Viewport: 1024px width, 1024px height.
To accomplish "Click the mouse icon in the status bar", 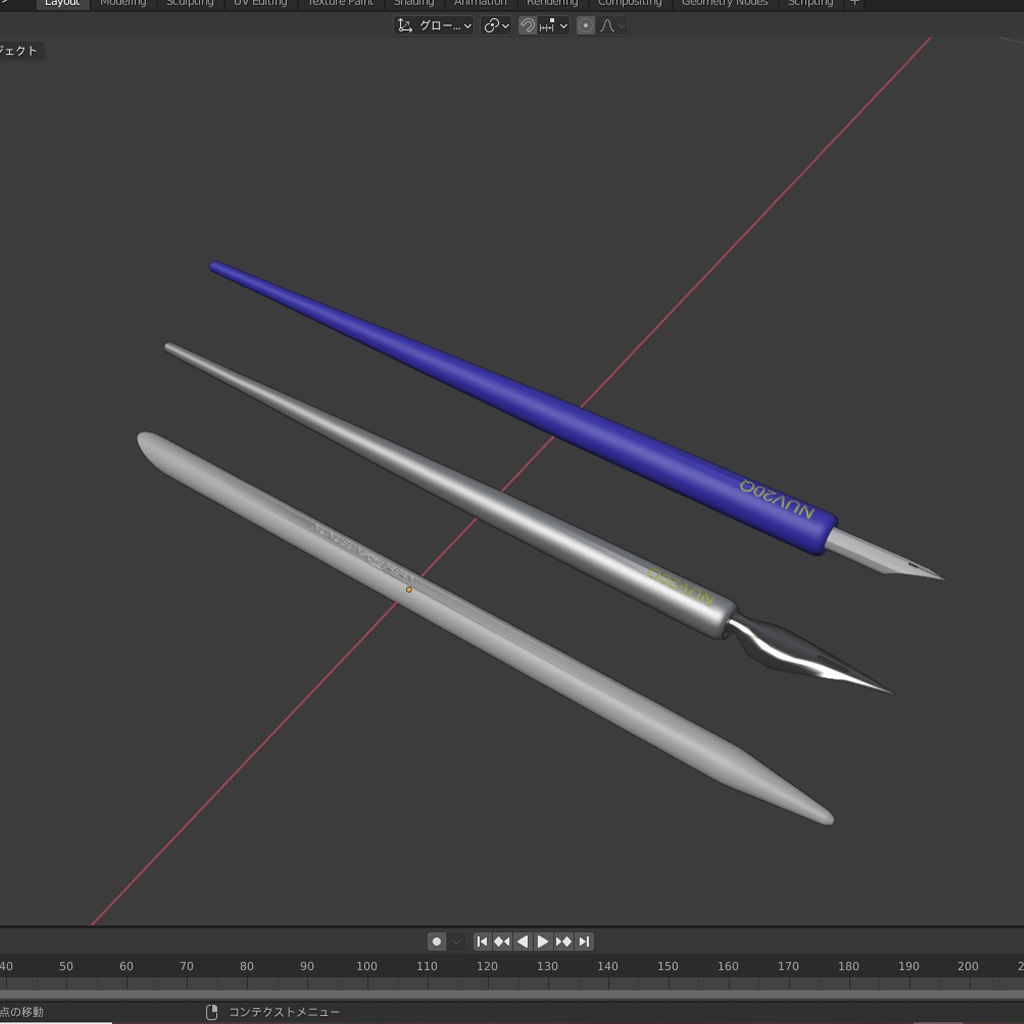I will pyautogui.click(x=212, y=1012).
